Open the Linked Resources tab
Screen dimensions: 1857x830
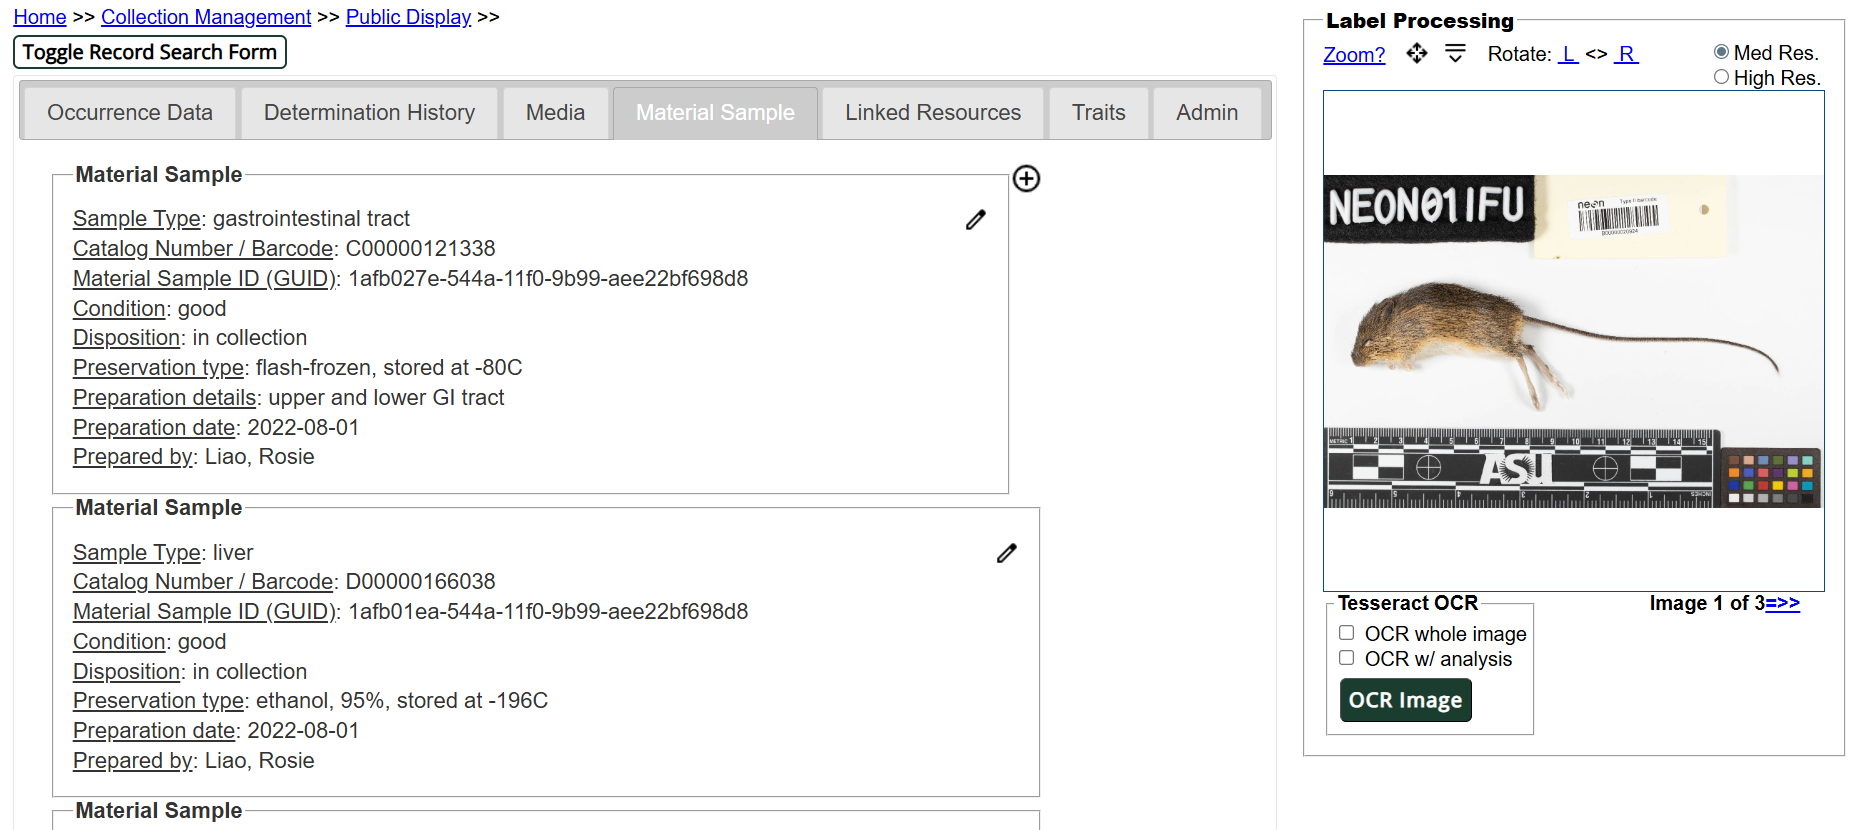pyautogui.click(x=932, y=113)
